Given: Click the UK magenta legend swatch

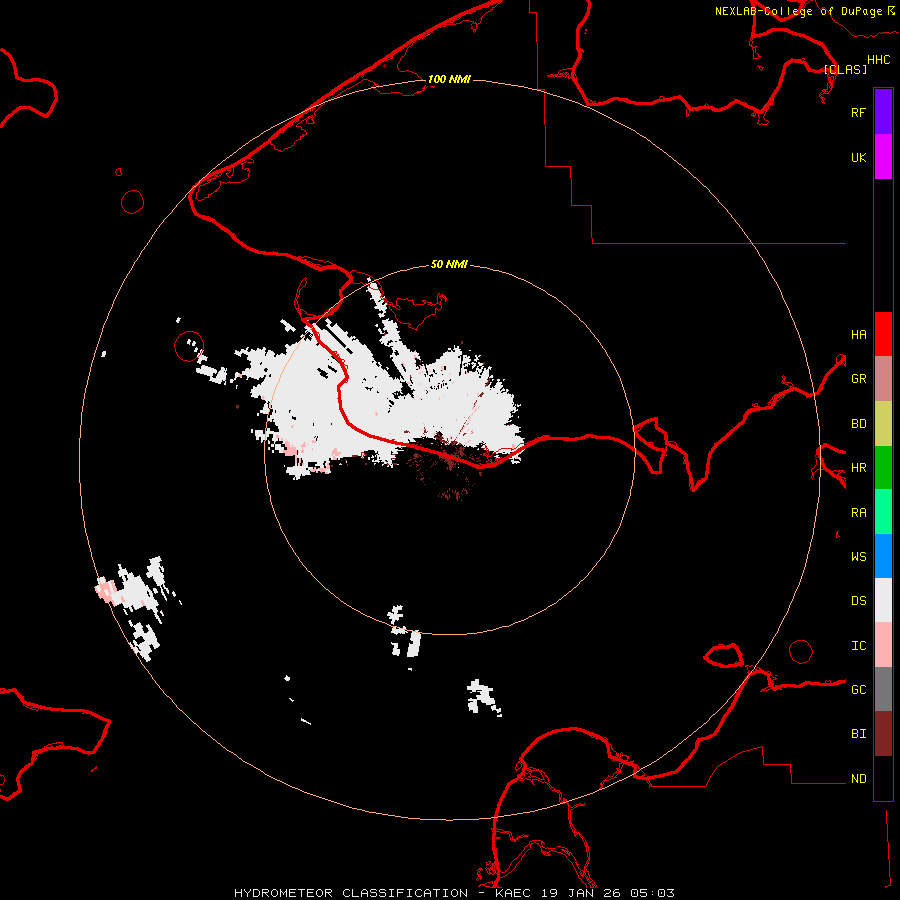Looking at the screenshot, I should (883, 157).
